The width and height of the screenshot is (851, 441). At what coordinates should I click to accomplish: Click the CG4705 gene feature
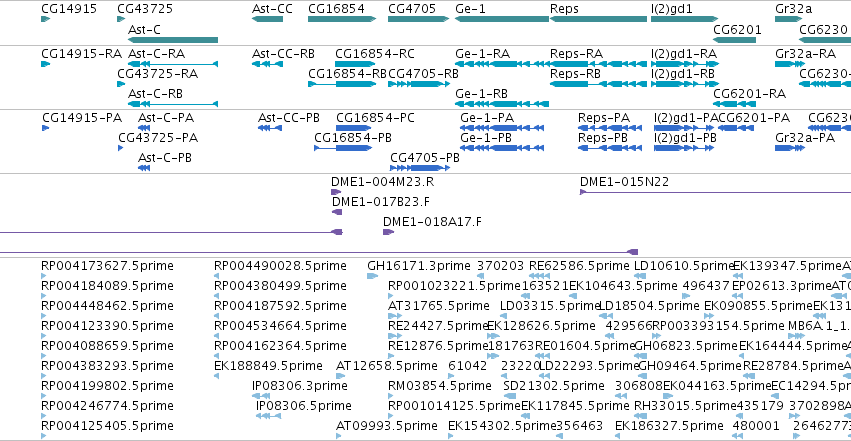[x=418, y=19]
